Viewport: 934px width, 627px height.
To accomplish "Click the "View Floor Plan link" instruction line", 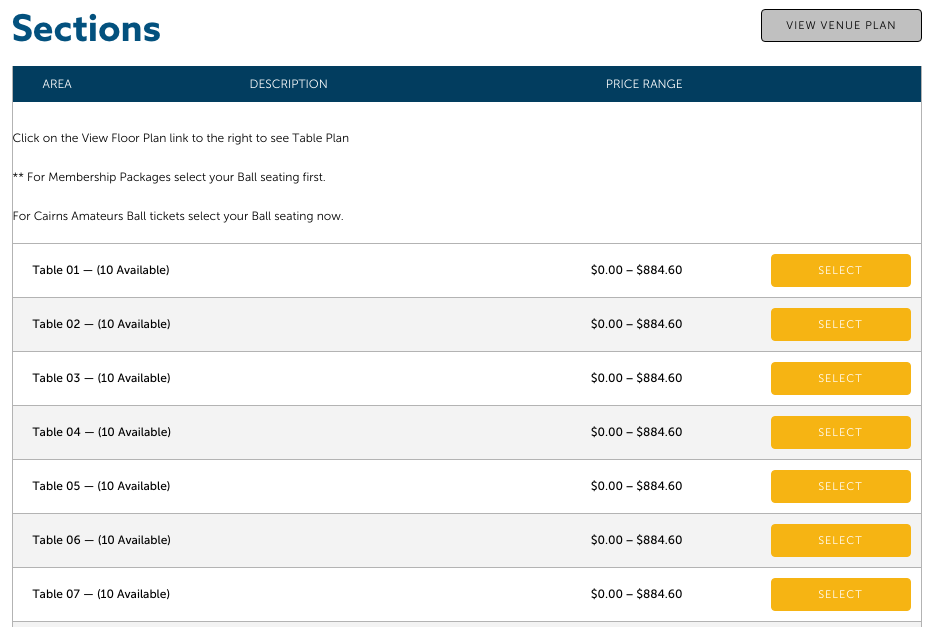I will (180, 138).
